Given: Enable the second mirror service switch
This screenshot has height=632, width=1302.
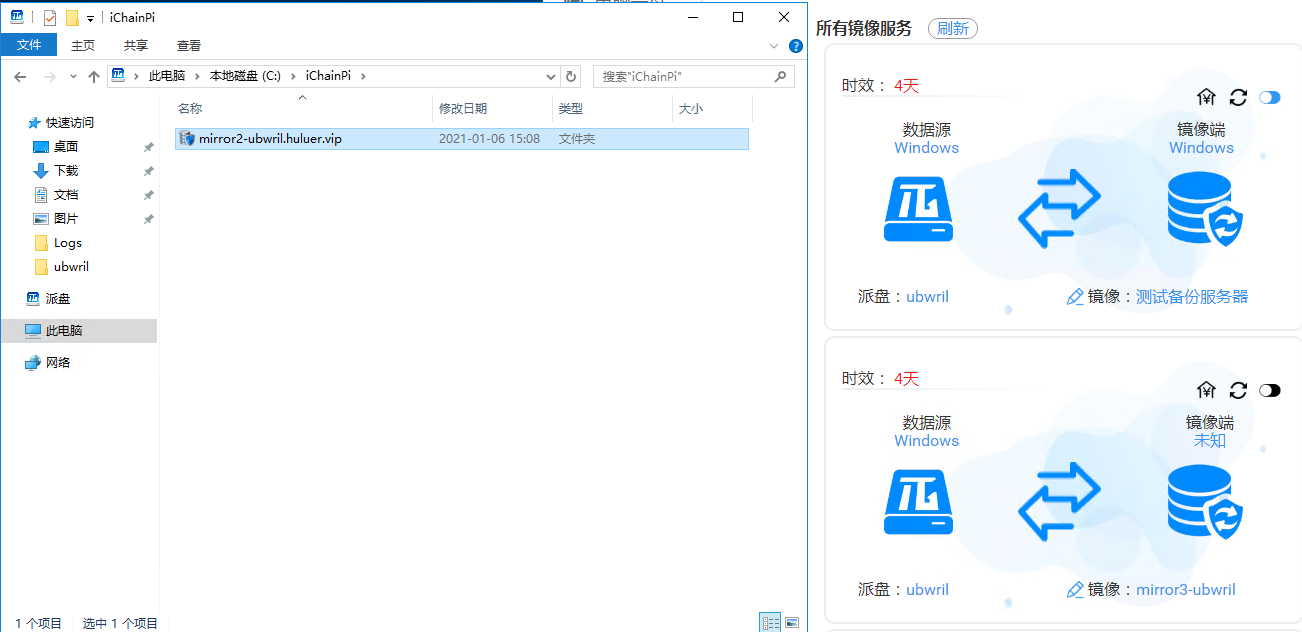Looking at the screenshot, I should pyautogui.click(x=1271, y=390).
